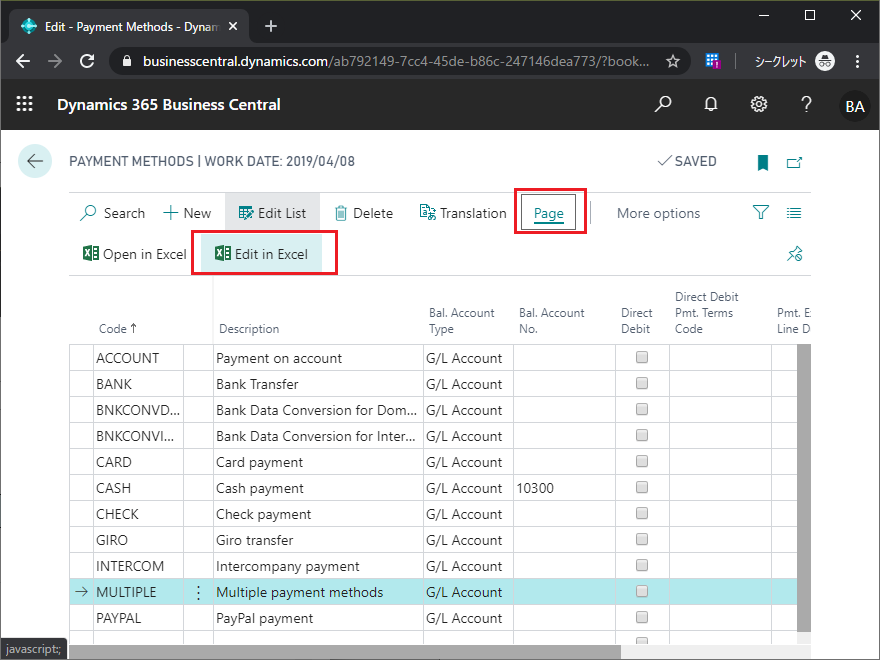
Task: Show More options
Action: pos(658,213)
